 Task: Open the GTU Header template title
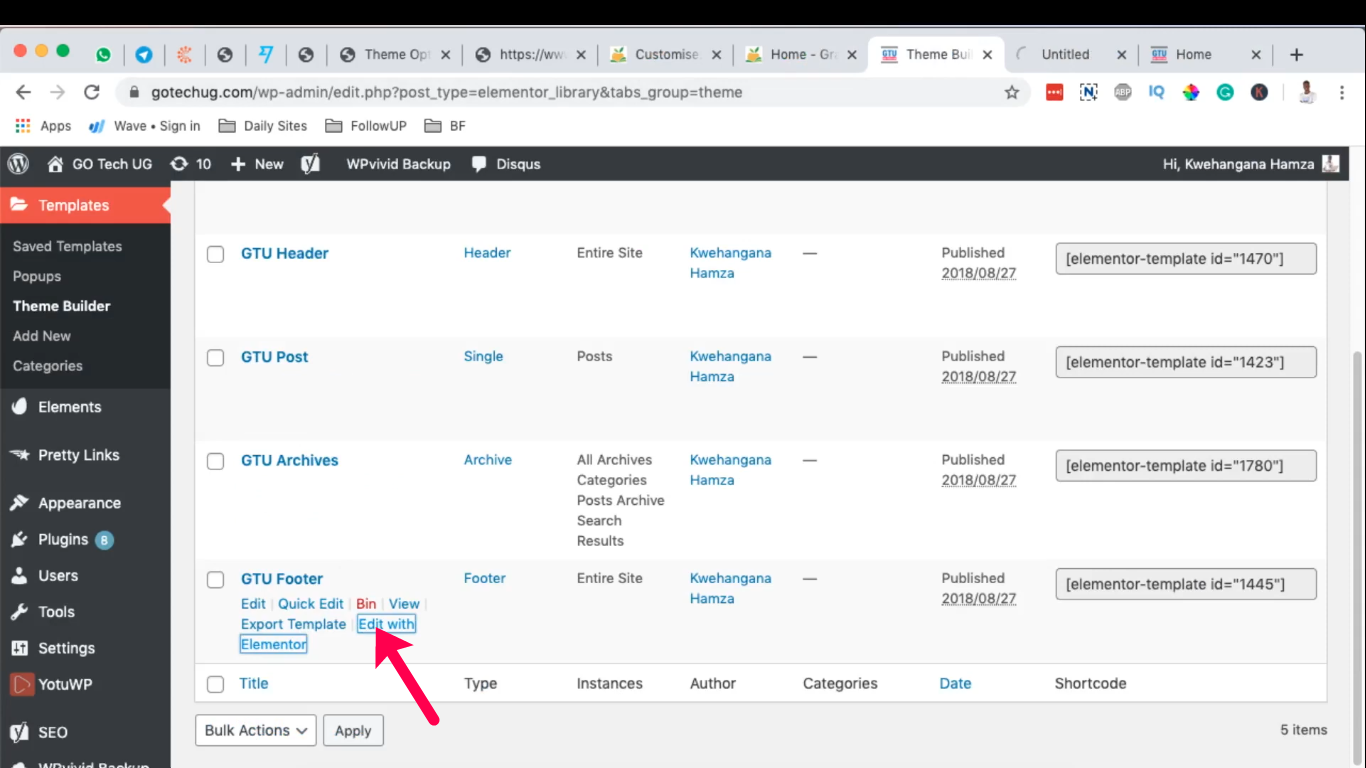click(285, 254)
